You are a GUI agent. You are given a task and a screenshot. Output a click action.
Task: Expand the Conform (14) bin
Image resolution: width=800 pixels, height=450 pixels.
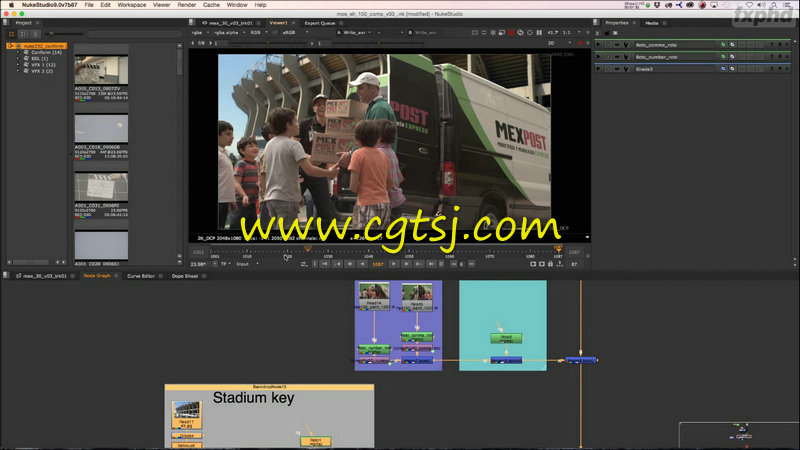[18, 53]
